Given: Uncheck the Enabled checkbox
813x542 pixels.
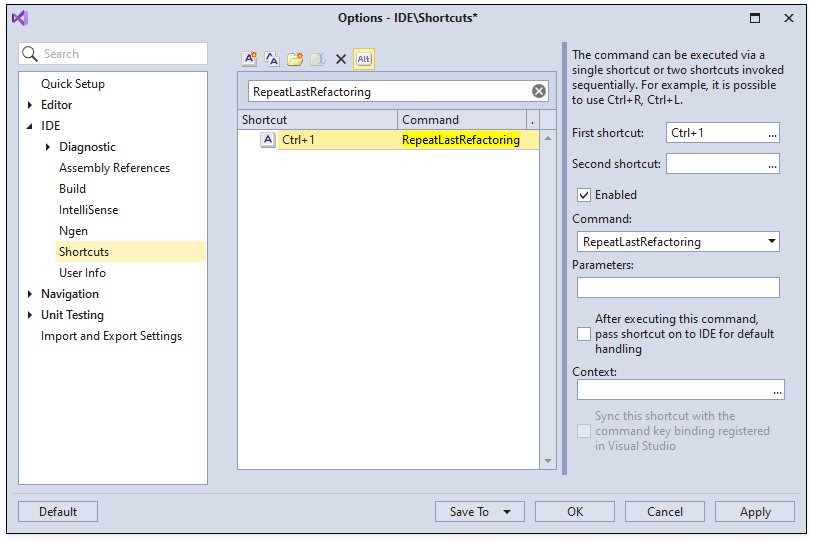Looking at the screenshot, I should pos(584,195).
